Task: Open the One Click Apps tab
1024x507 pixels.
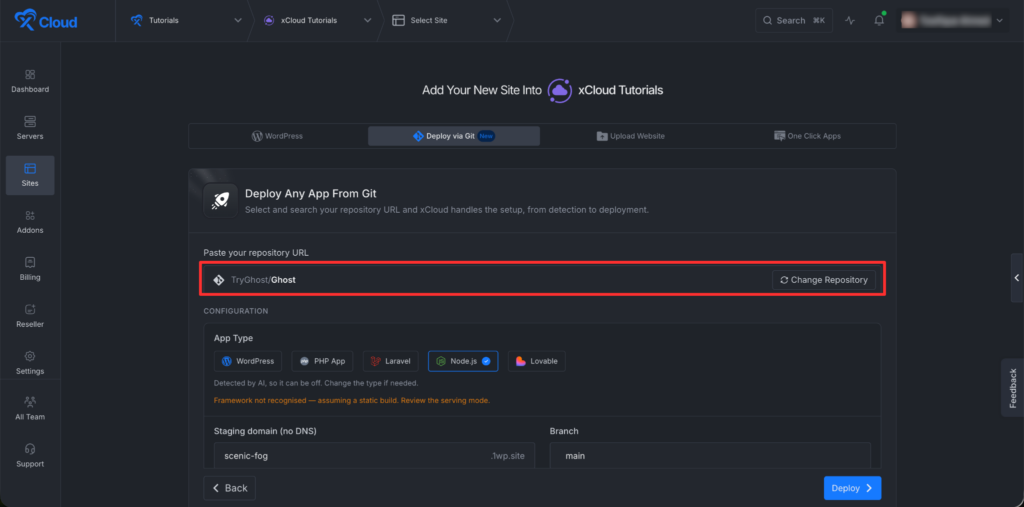Action: coord(807,136)
